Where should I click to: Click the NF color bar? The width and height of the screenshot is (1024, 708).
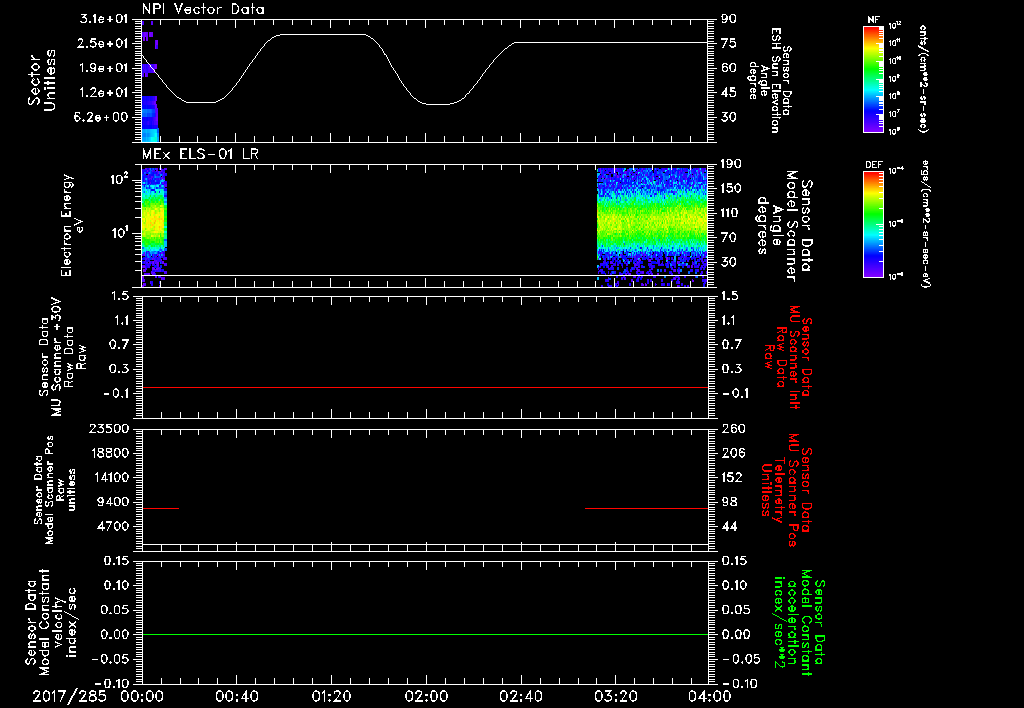click(873, 78)
